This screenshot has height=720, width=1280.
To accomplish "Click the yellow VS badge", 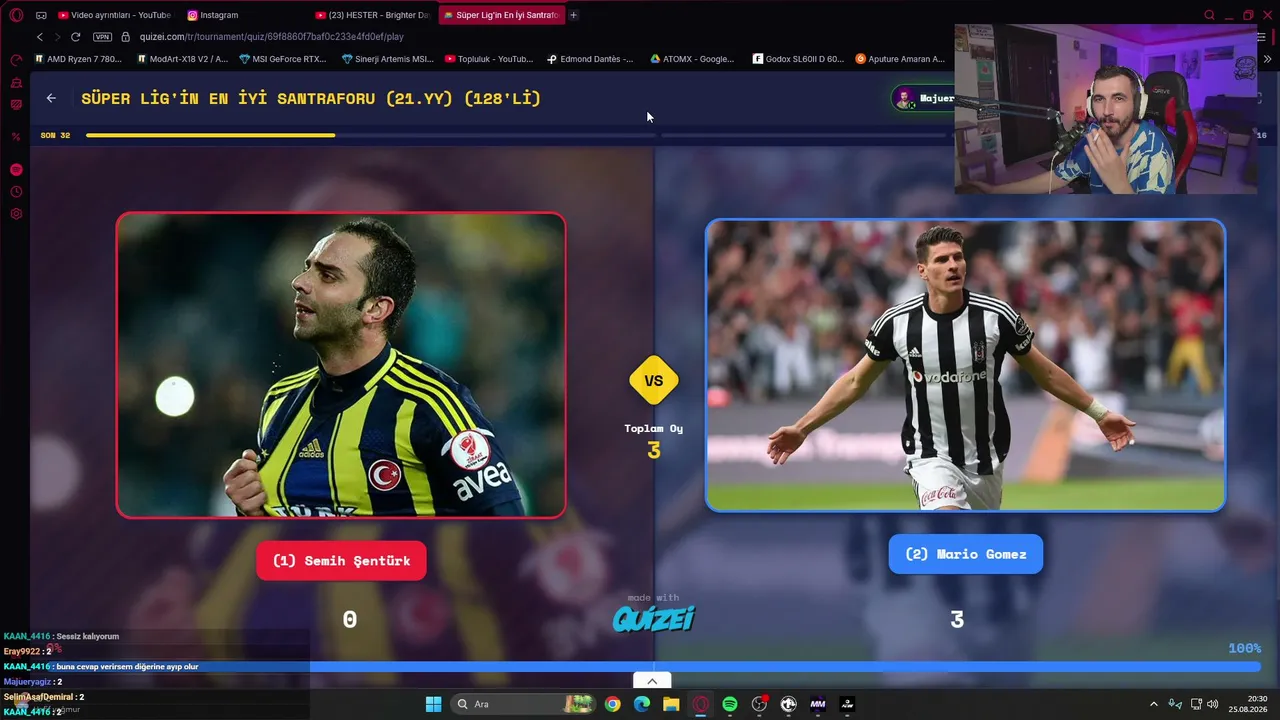I will (x=654, y=380).
